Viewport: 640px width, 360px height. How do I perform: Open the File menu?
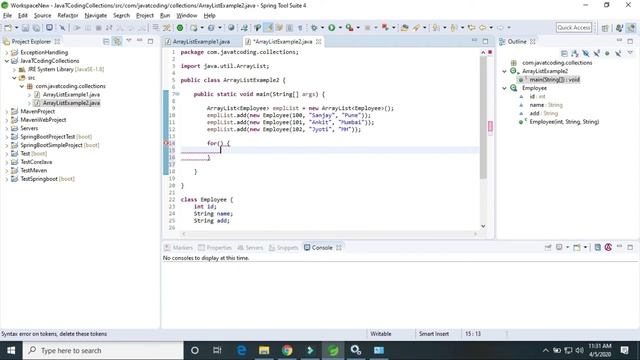[7, 16]
